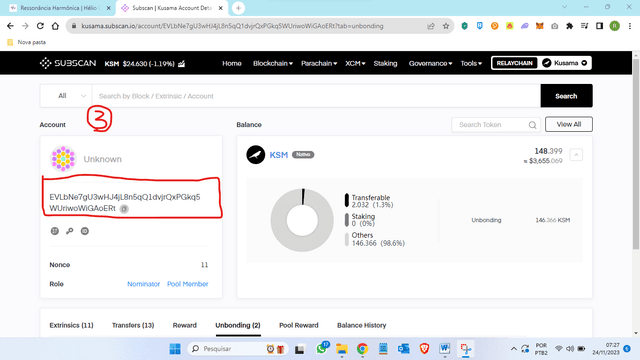This screenshot has width=640, height=360.
Task: Expand the XCM menu
Action: click(355, 63)
